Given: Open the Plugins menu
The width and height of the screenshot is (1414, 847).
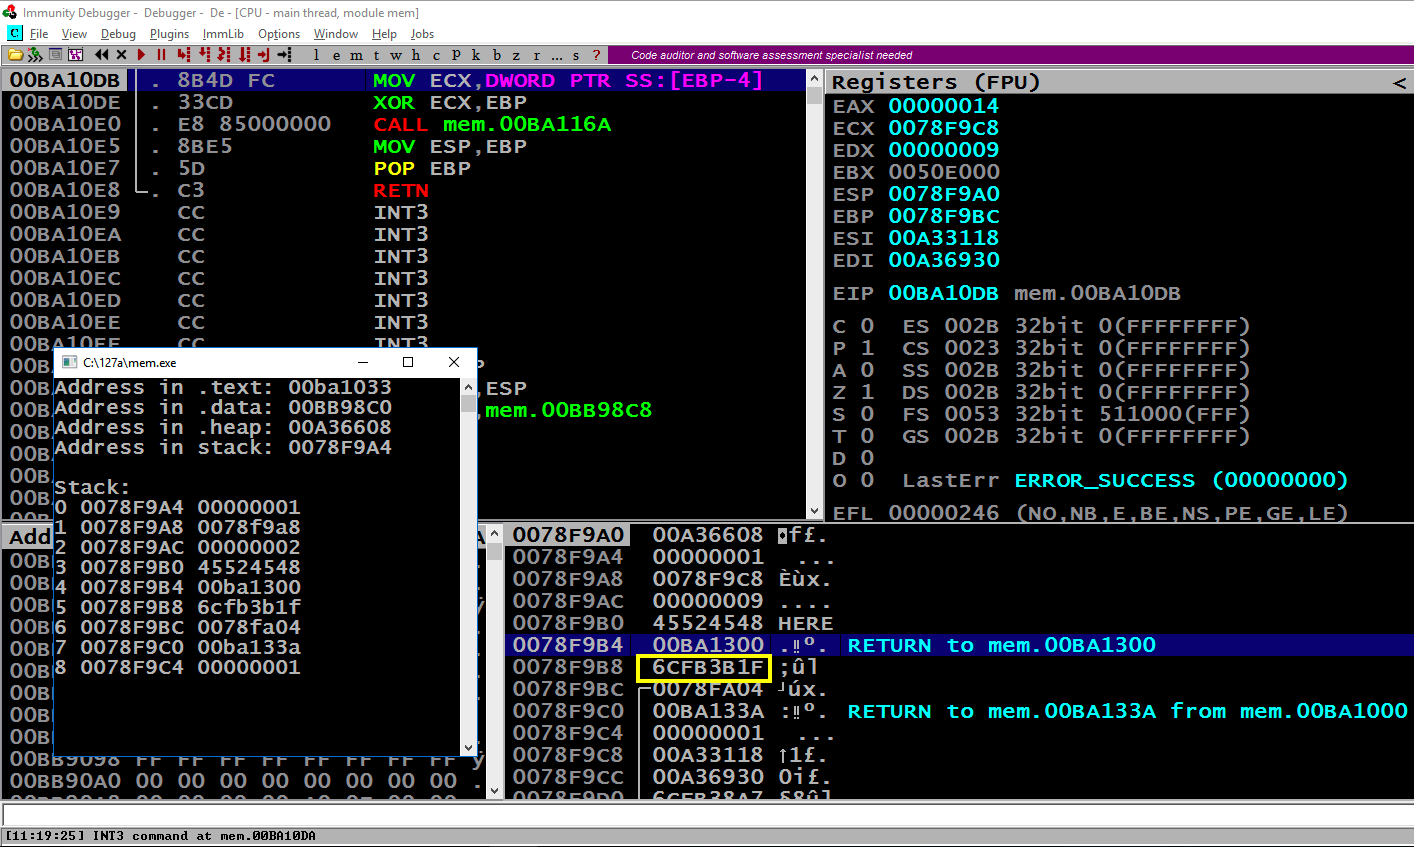Looking at the screenshot, I should (170, 34).
